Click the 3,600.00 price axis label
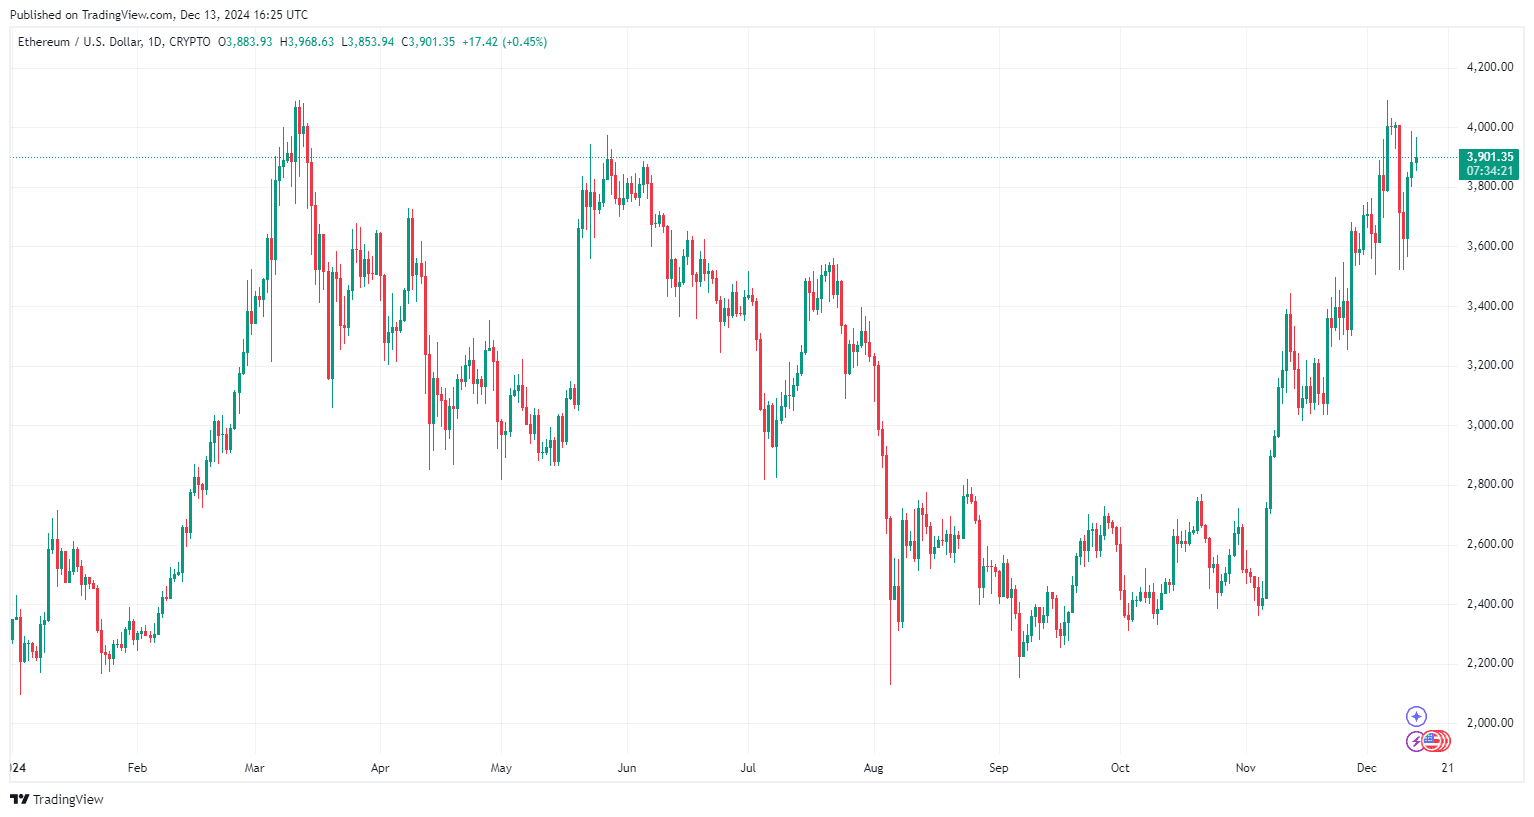 [x=1490, y=246]
